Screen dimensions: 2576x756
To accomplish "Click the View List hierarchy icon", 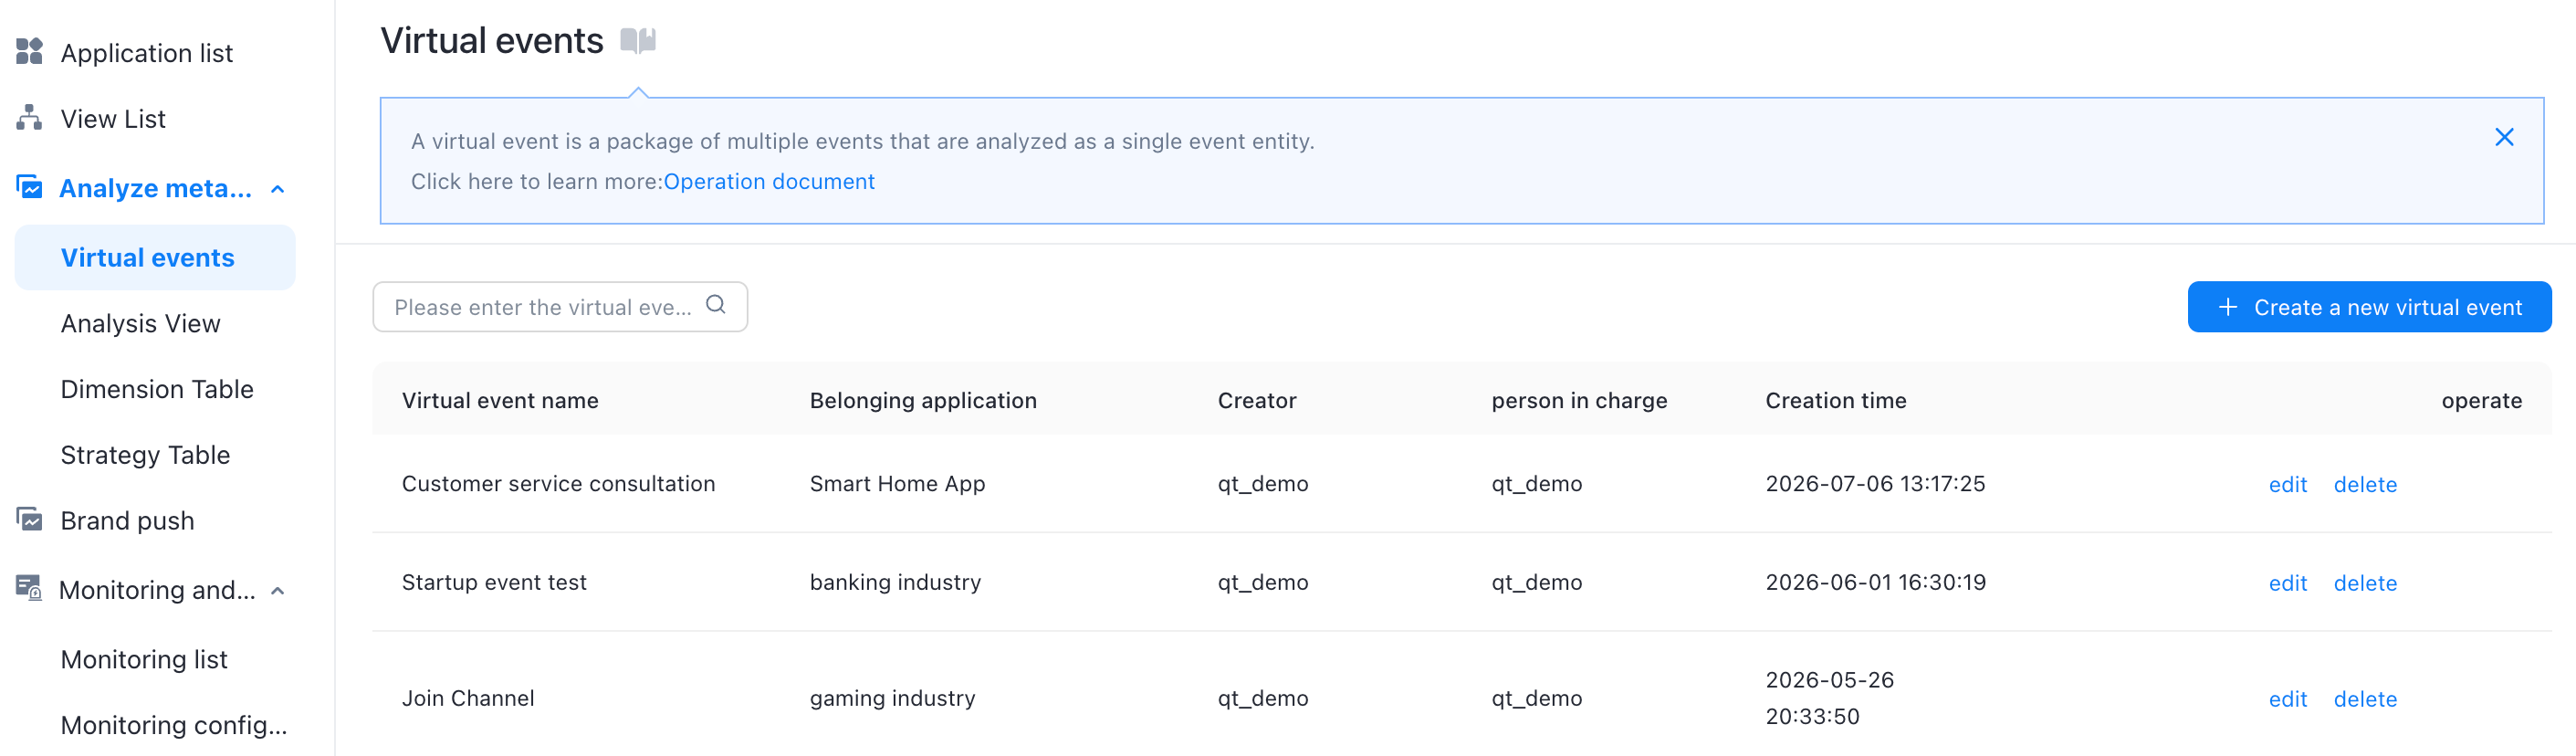I will [x=29, y=117].
